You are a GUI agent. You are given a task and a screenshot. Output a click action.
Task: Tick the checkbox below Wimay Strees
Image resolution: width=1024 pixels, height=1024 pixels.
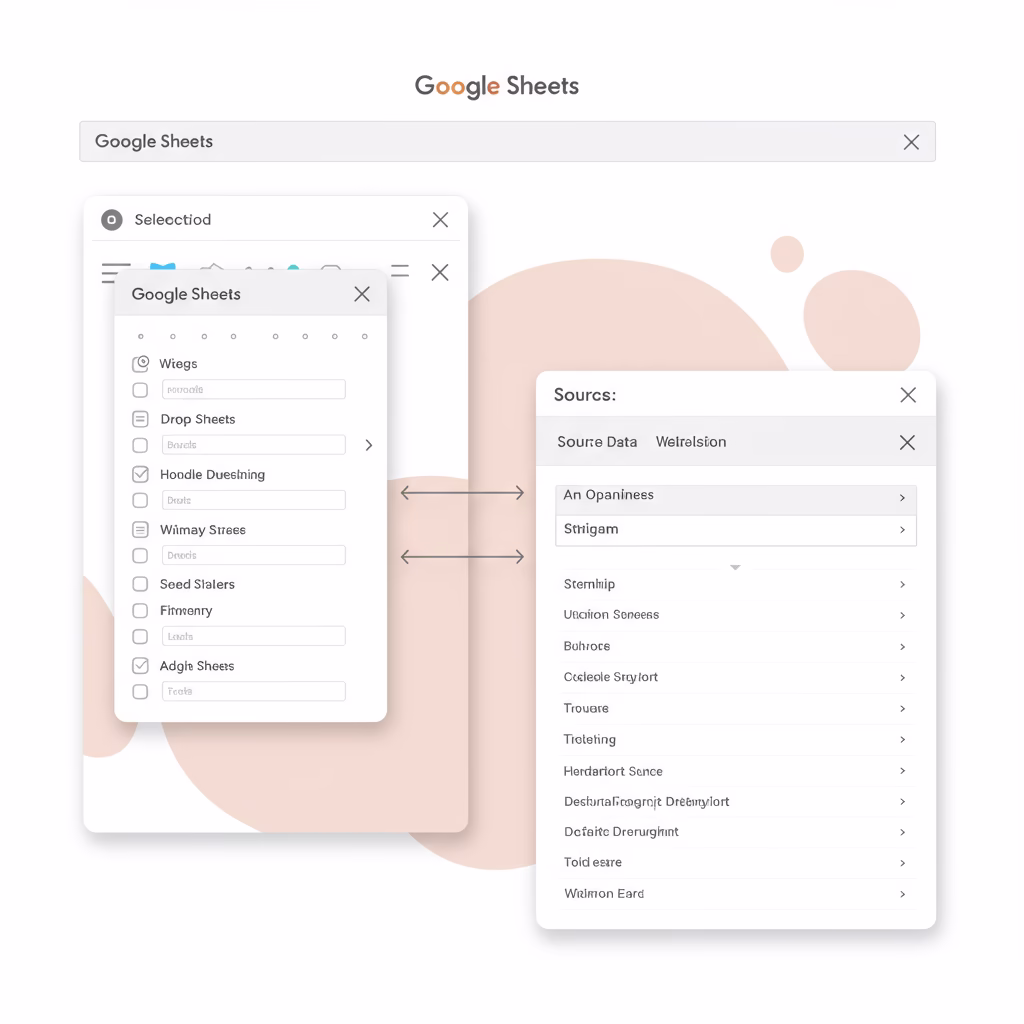pos(140,555)
